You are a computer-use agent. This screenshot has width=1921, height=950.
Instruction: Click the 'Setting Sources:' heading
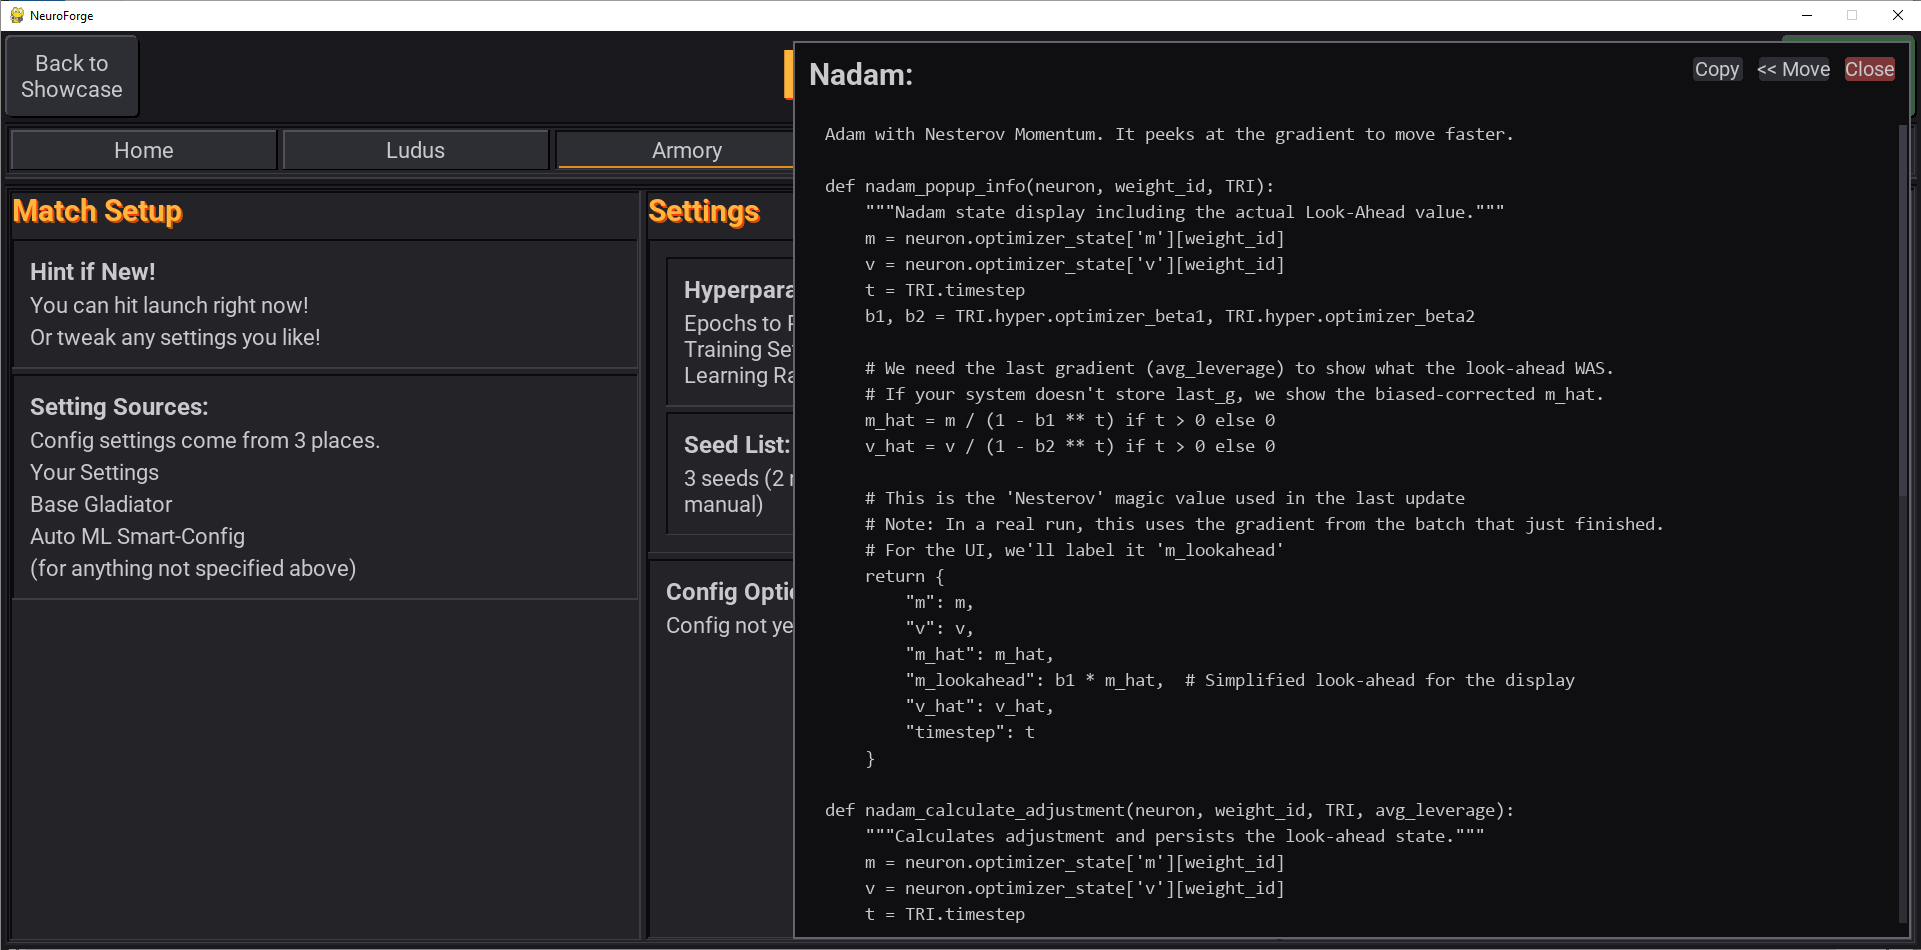pyautogui.click(x=119, y=407)
